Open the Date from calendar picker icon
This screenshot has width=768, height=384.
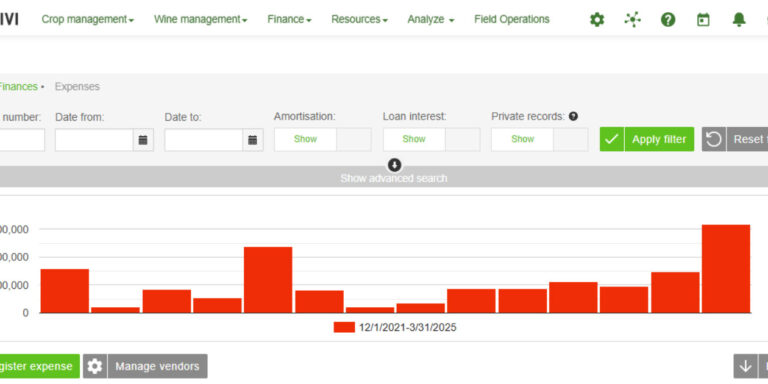(143, 140)
